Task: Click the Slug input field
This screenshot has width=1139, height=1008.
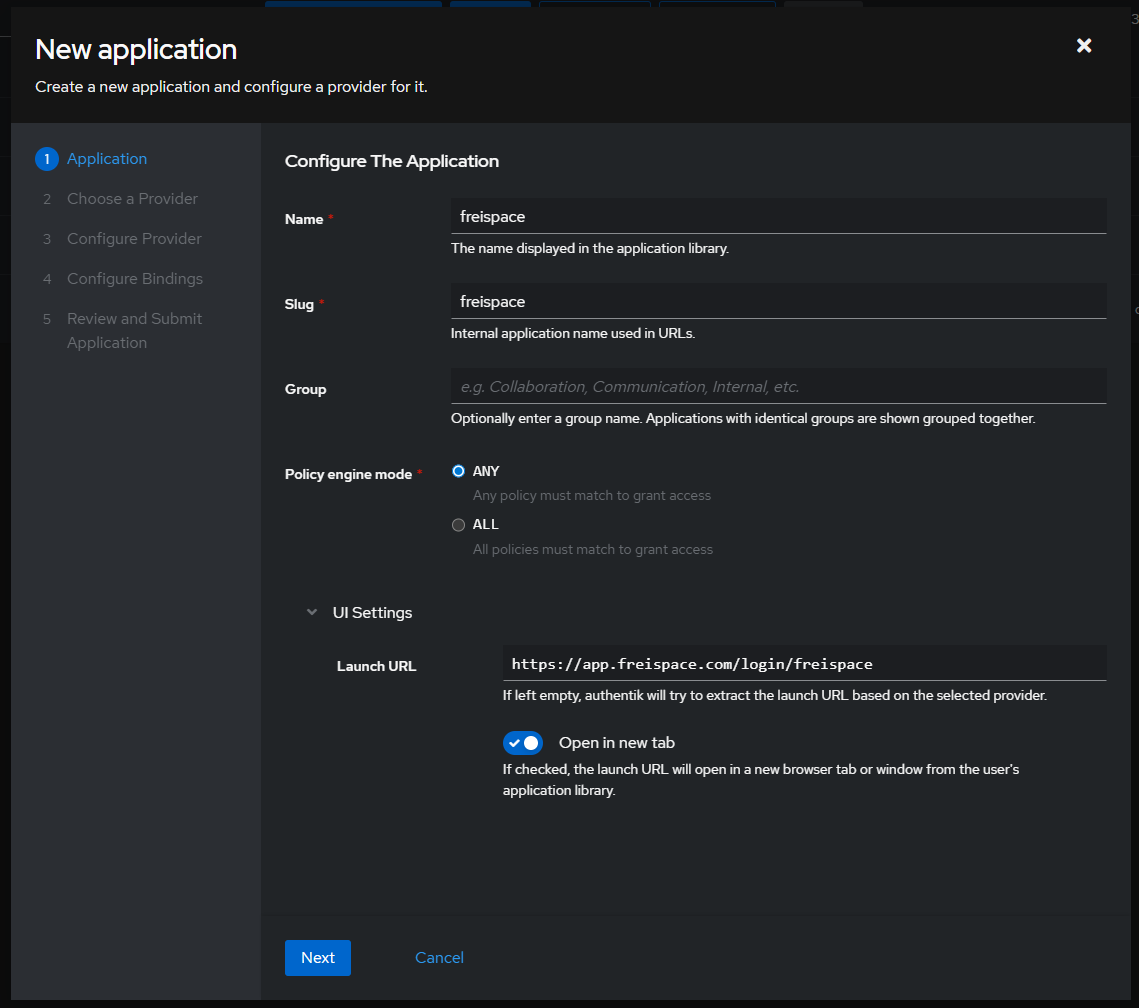Action: (x=778, y=301)
